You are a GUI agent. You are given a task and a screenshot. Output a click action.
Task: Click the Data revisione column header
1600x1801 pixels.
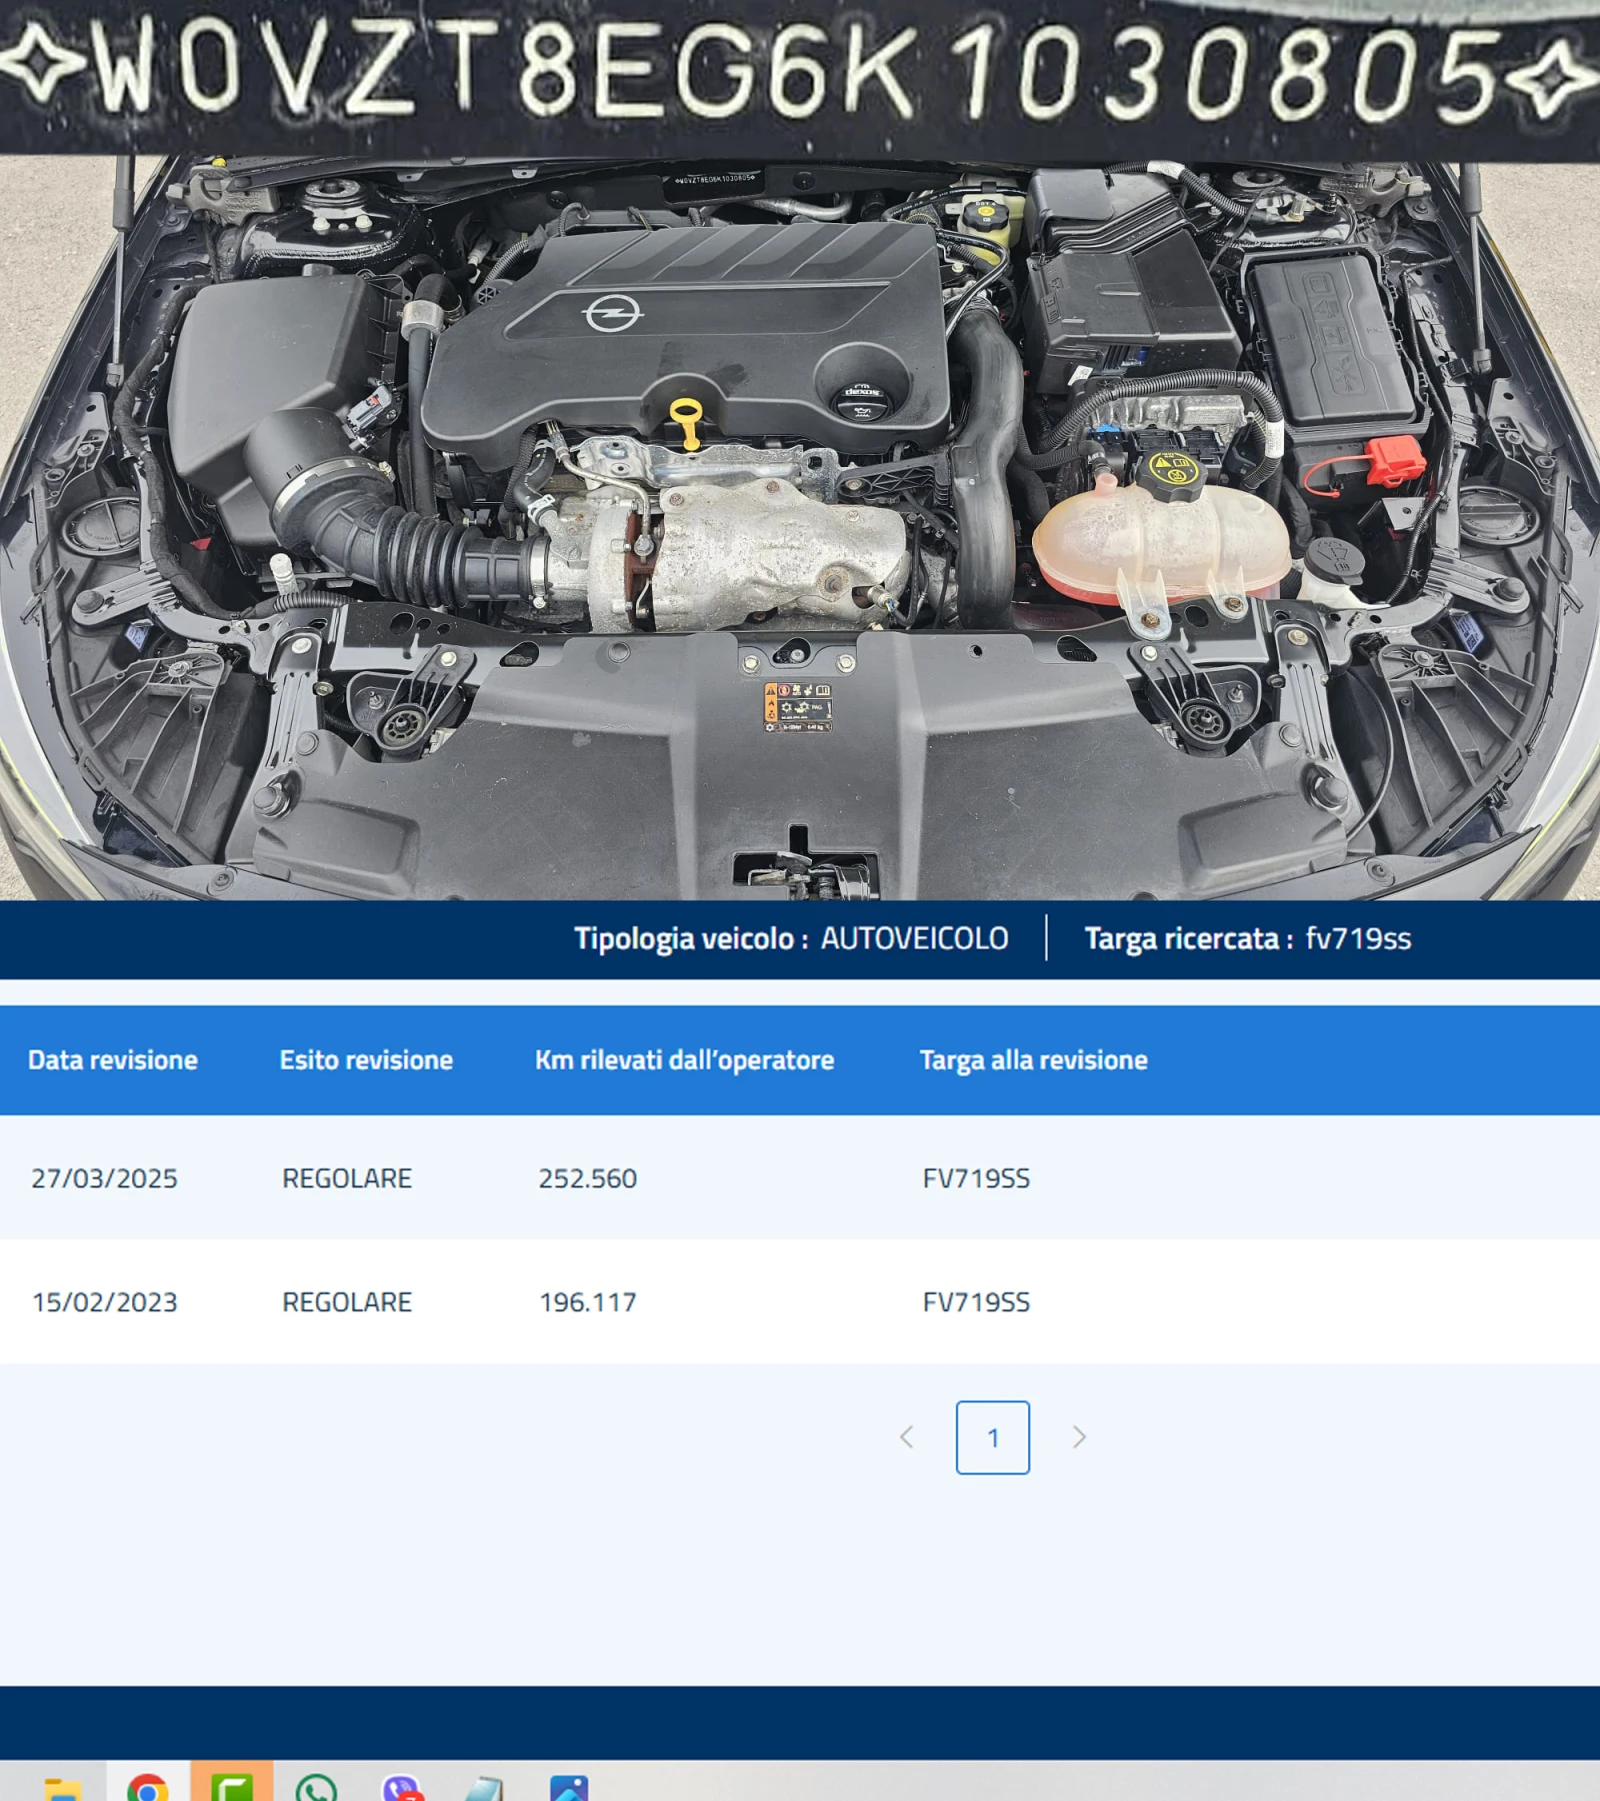(x=113, y=1060)
